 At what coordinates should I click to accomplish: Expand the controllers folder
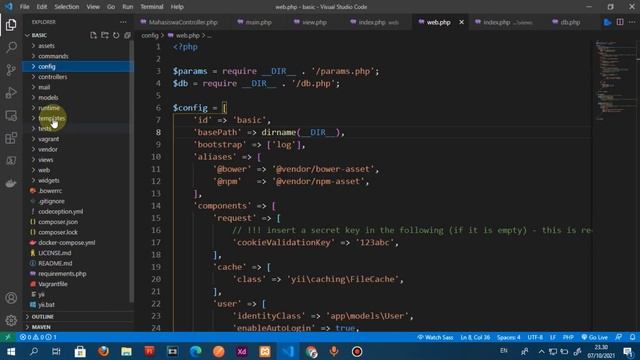pos(78,77)
